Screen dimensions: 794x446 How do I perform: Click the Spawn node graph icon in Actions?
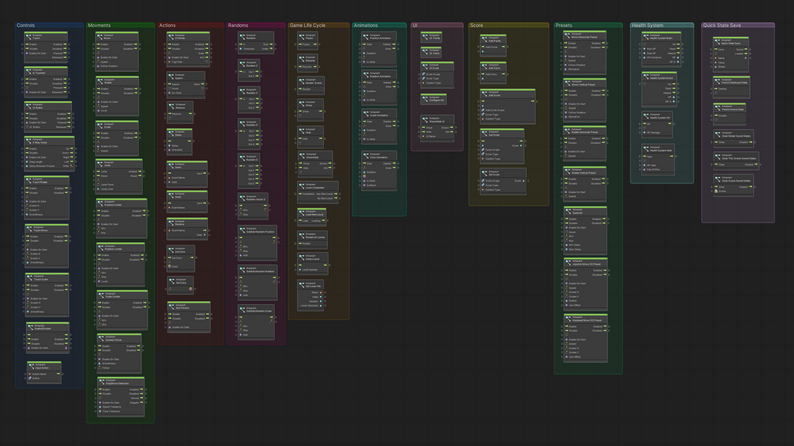171,77
